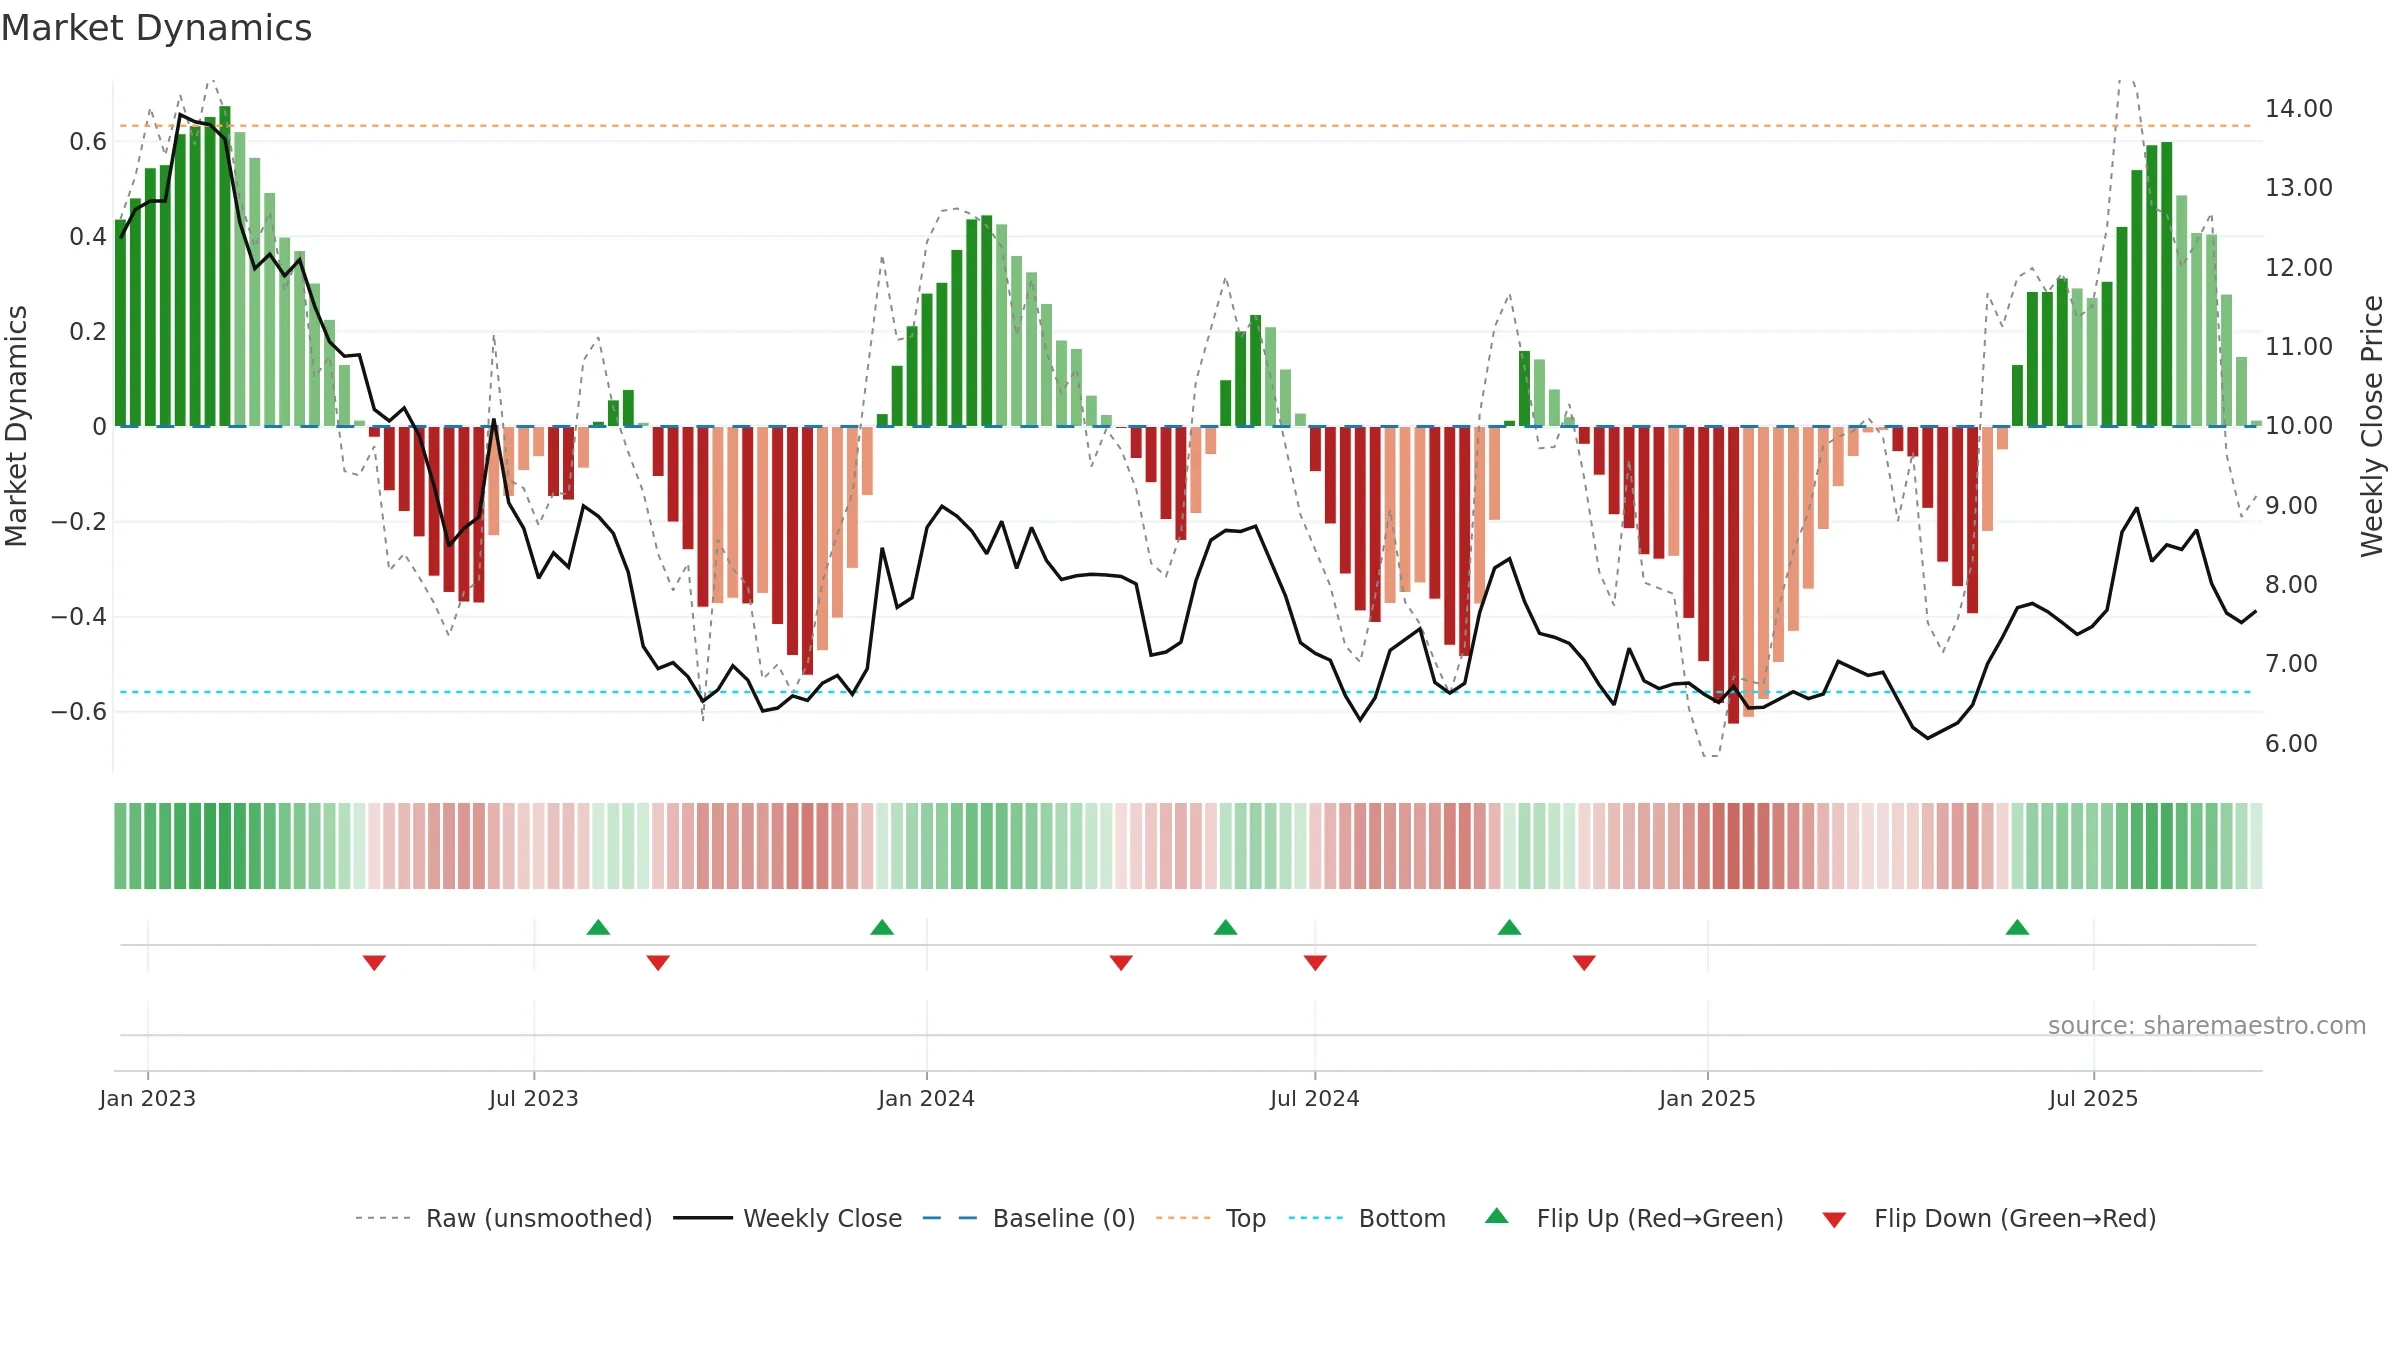The image size is (2400, 1350).
Task: Toggle the Raw (unsmoothed) legend entry
Action: point(503,1218)
